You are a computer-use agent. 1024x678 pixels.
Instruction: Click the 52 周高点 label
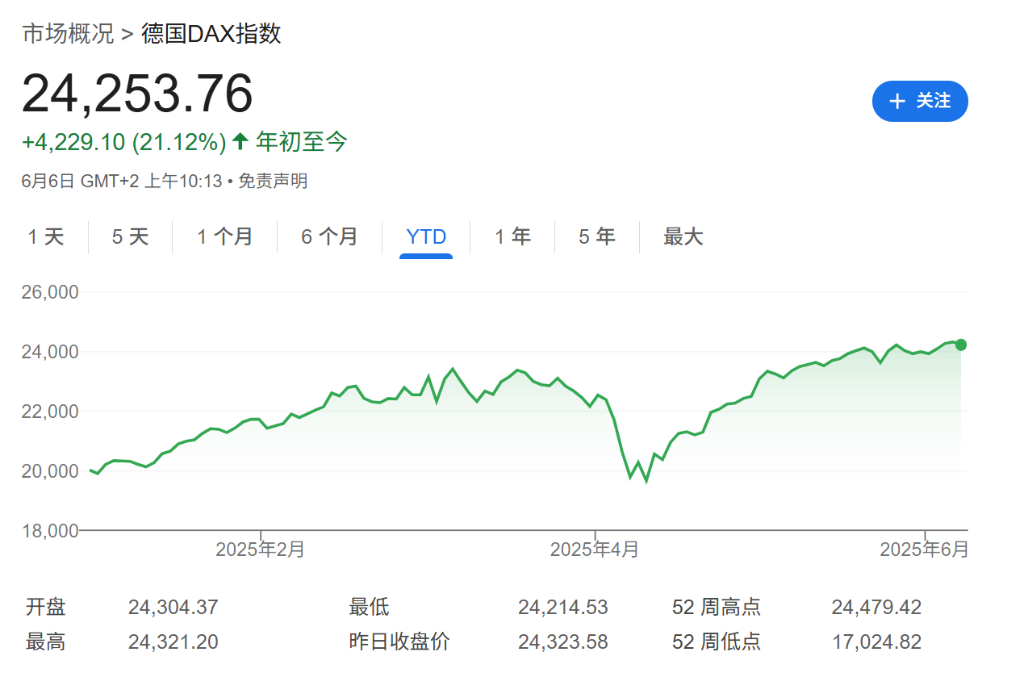[716, 607]
